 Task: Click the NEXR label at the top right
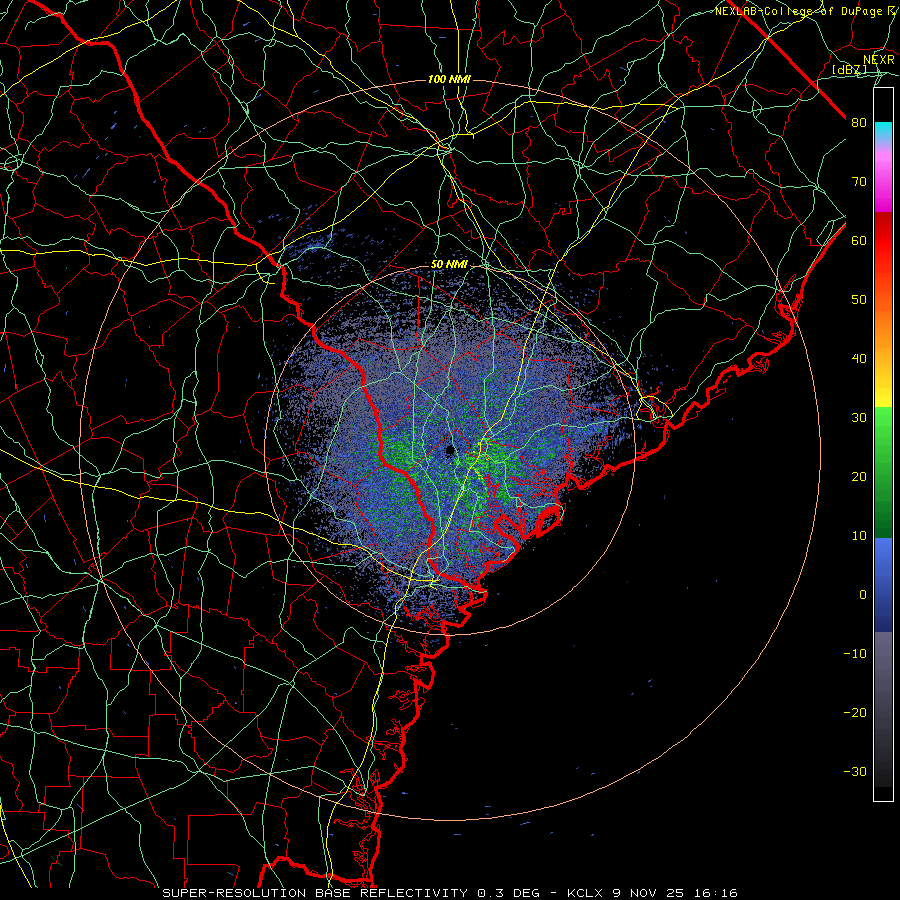(879, 60)
